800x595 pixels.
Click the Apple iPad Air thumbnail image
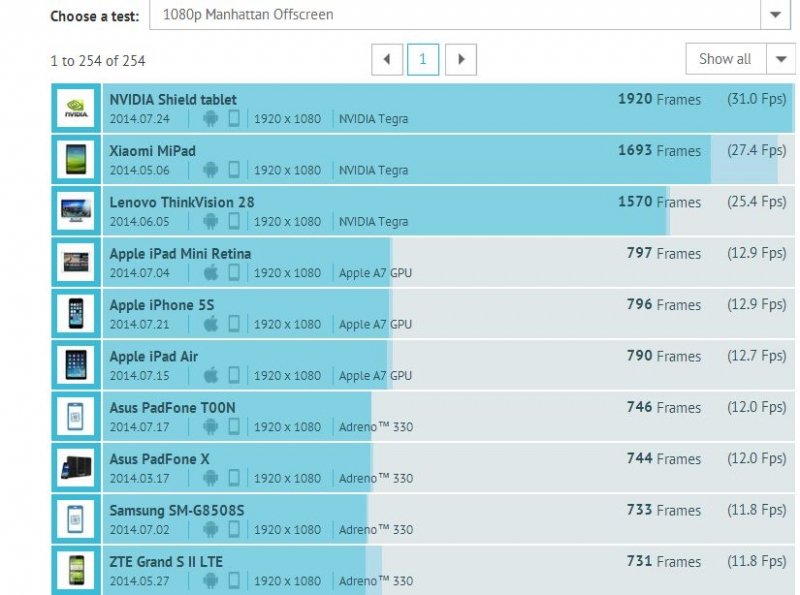[x=76, y=365]
